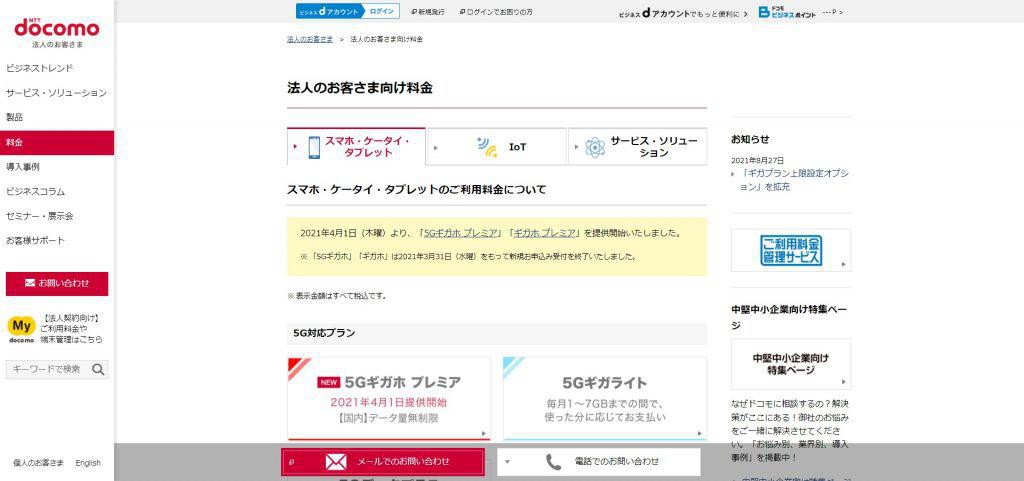
Task: Click the envelope icon in mail inquiry button
Action: point(336,461)
